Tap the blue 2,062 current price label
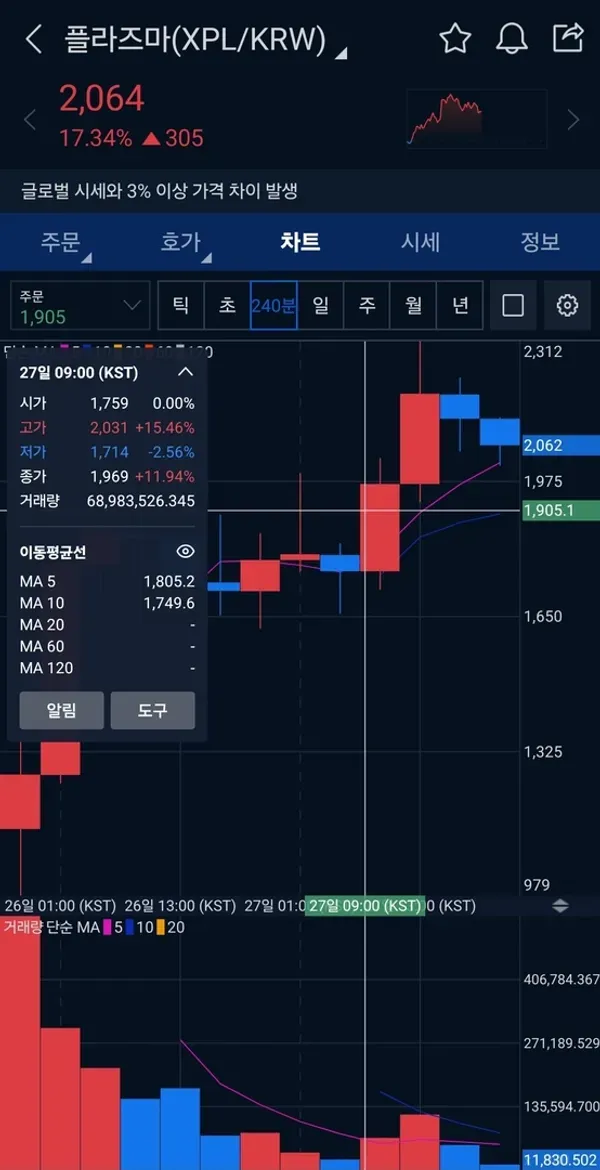 point(560,445)
